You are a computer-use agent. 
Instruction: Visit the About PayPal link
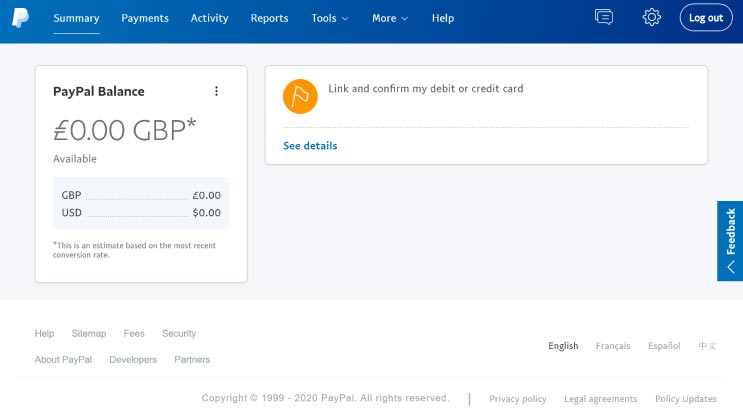(x=63, y=360)
